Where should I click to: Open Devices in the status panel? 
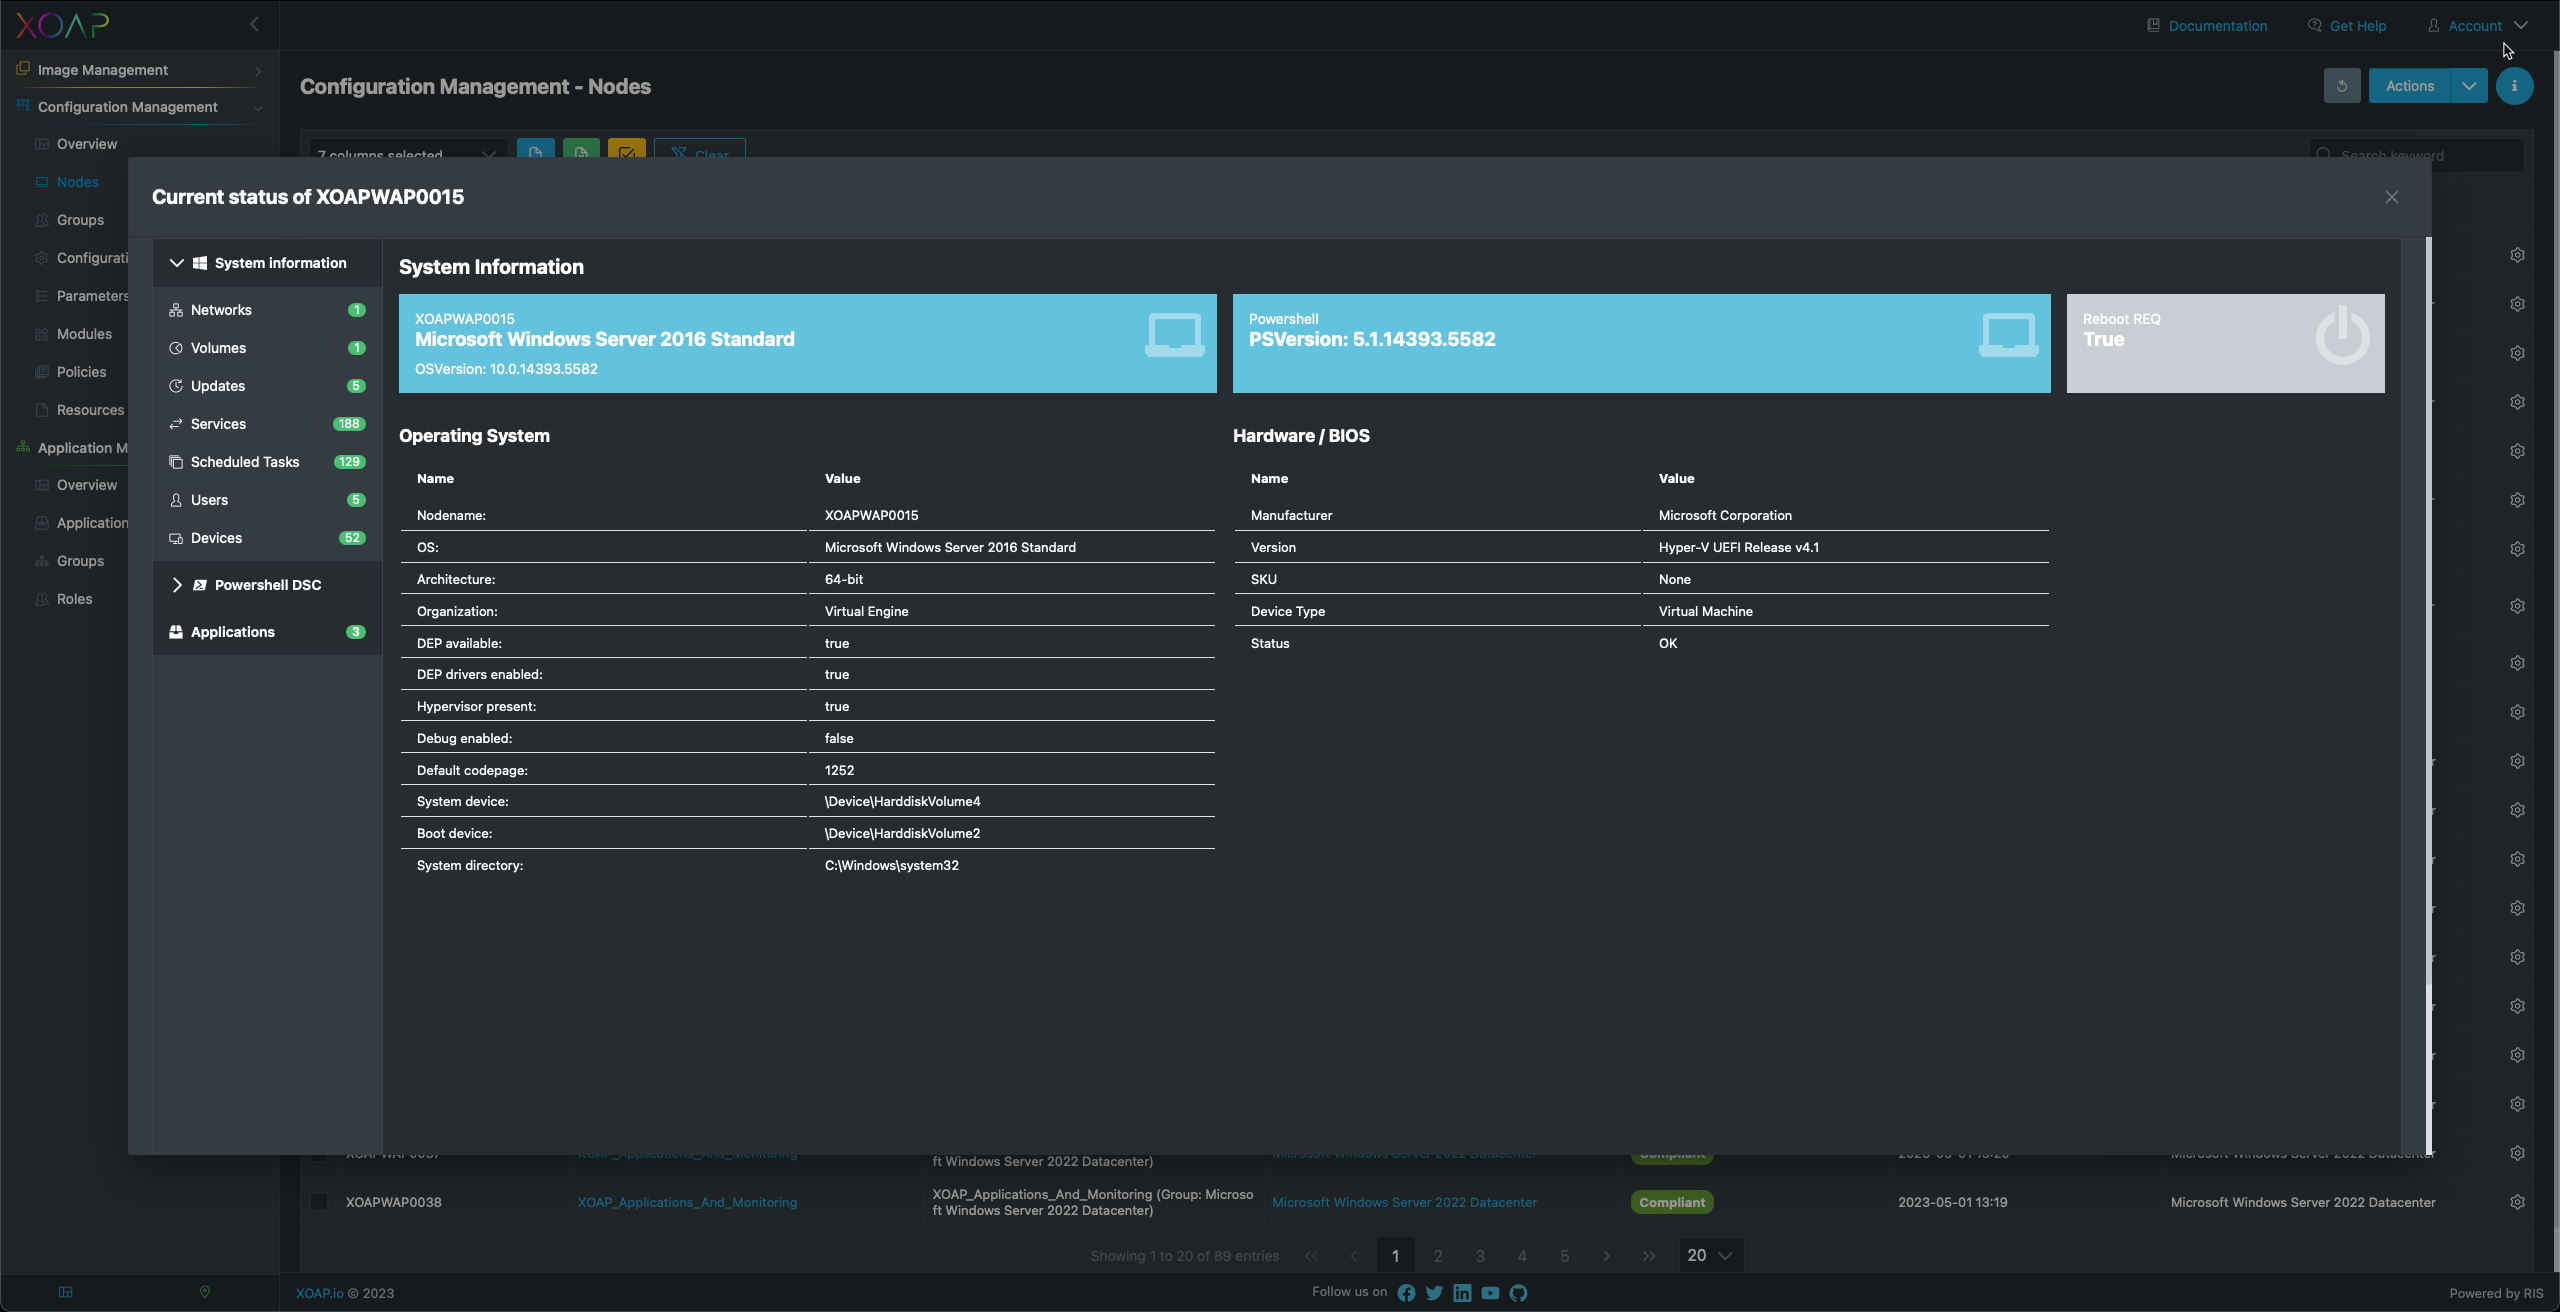tap(267, 538)
